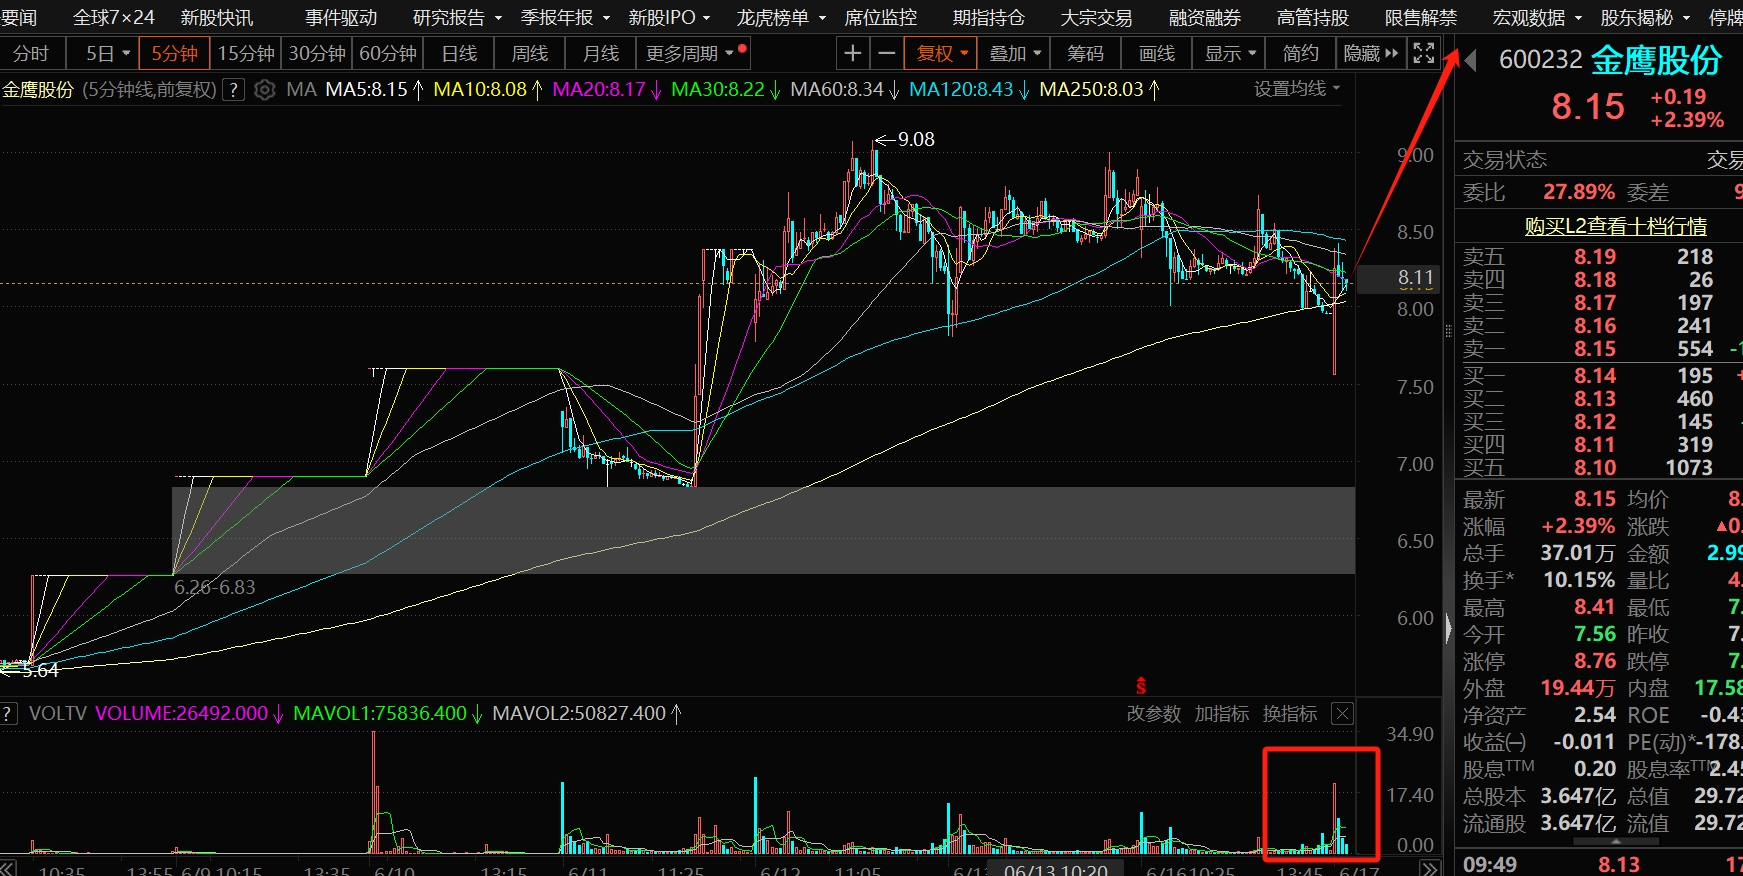Open 研究报告 menu dropdown
Image resolution: width=1743 pixels, height=876 pixels.
click(x=457, y=18)
